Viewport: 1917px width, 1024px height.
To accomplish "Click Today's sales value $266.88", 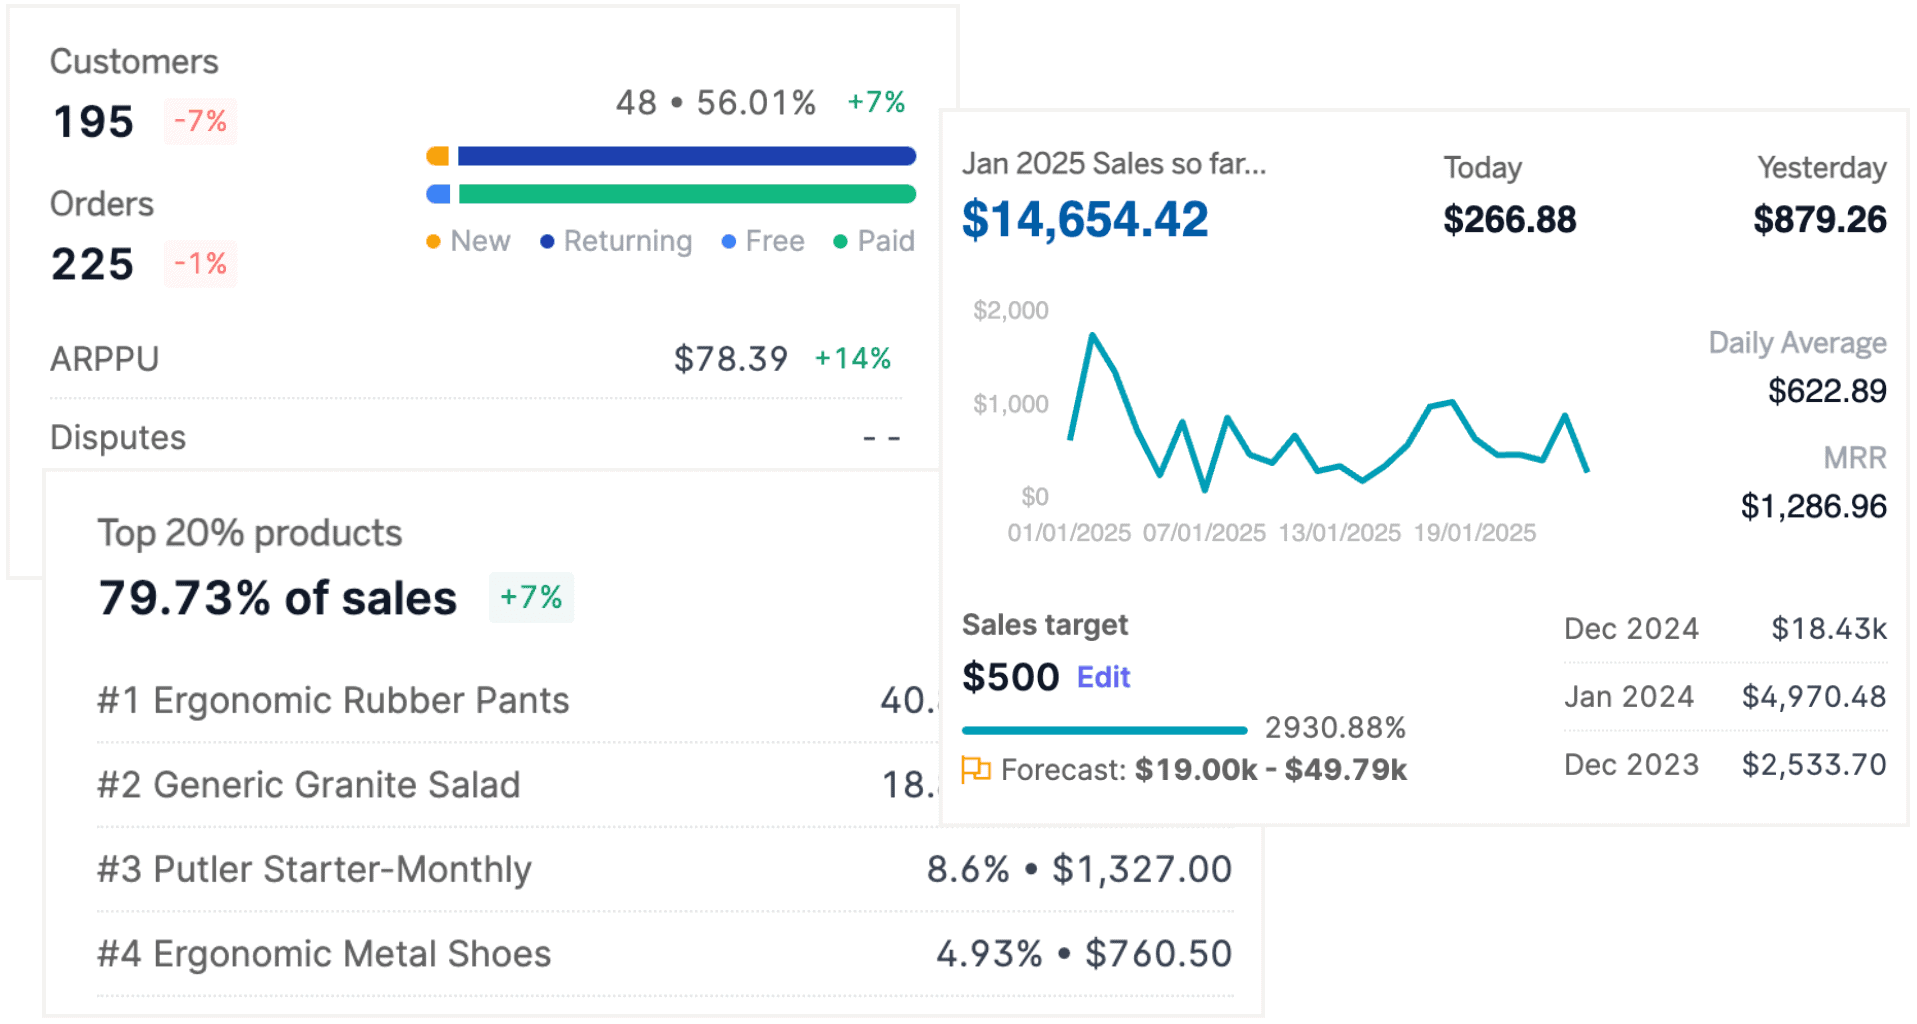I will 1510,220.
